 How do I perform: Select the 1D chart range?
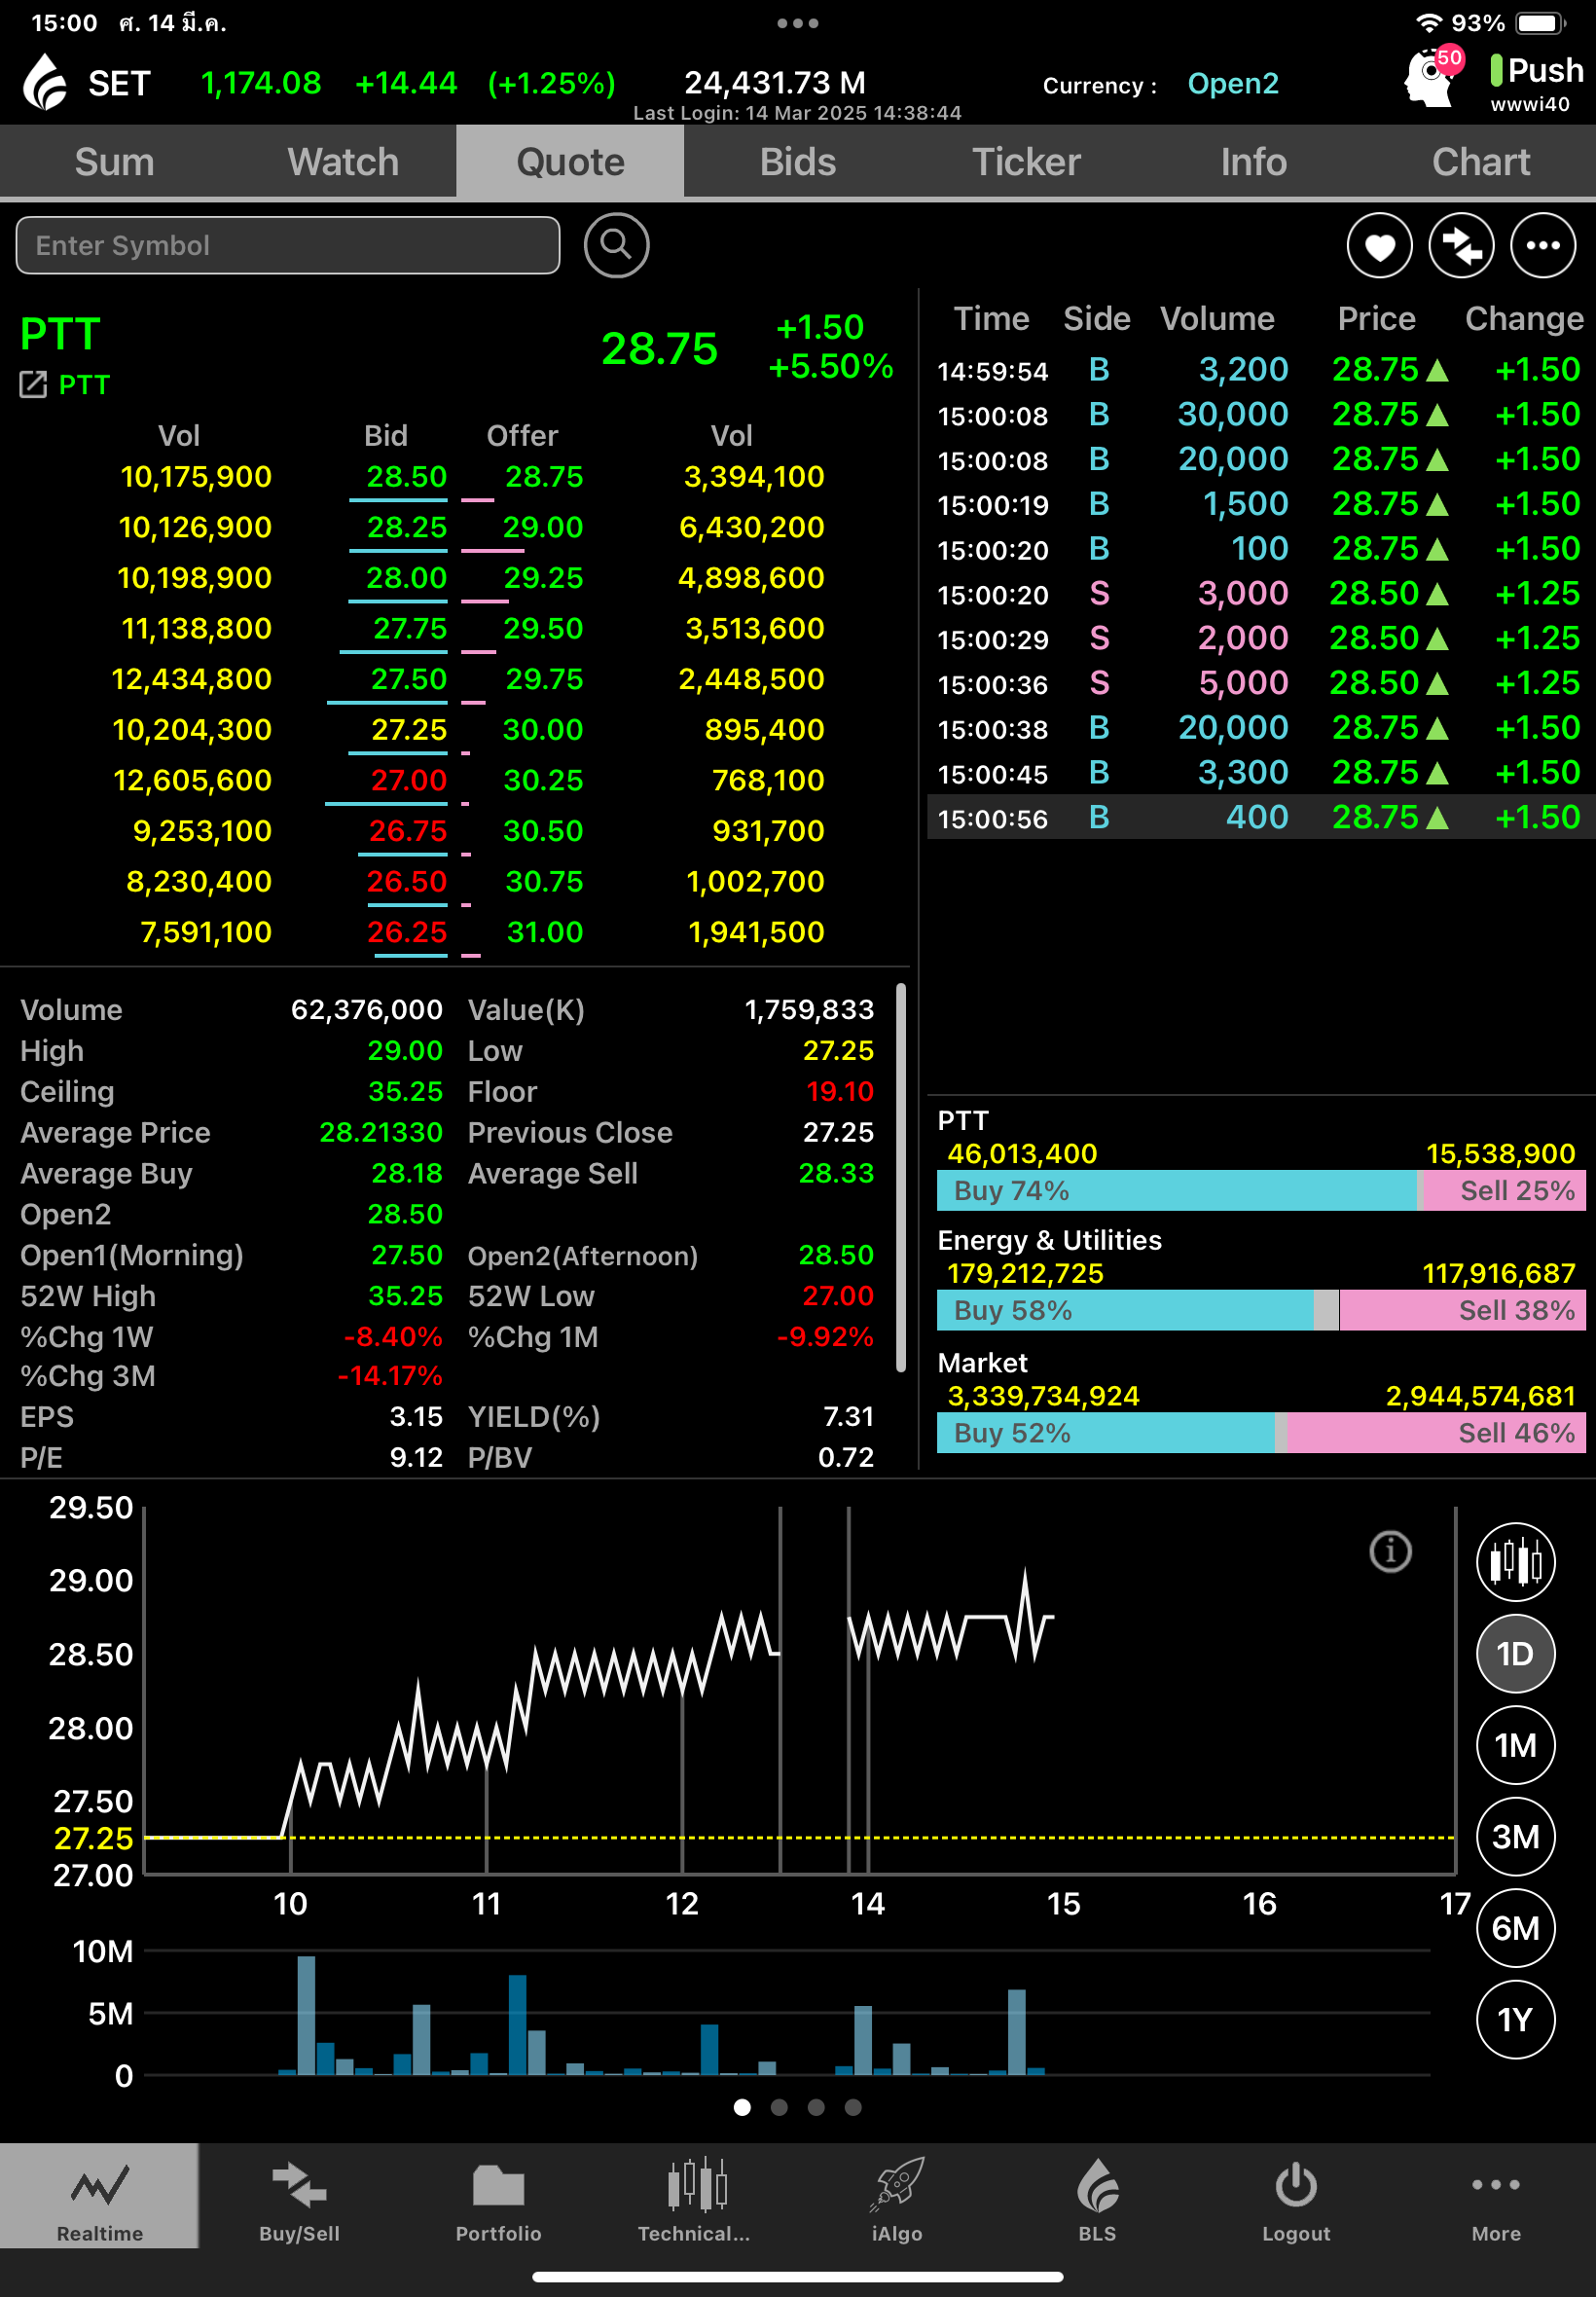(x=1515, y=1653)
